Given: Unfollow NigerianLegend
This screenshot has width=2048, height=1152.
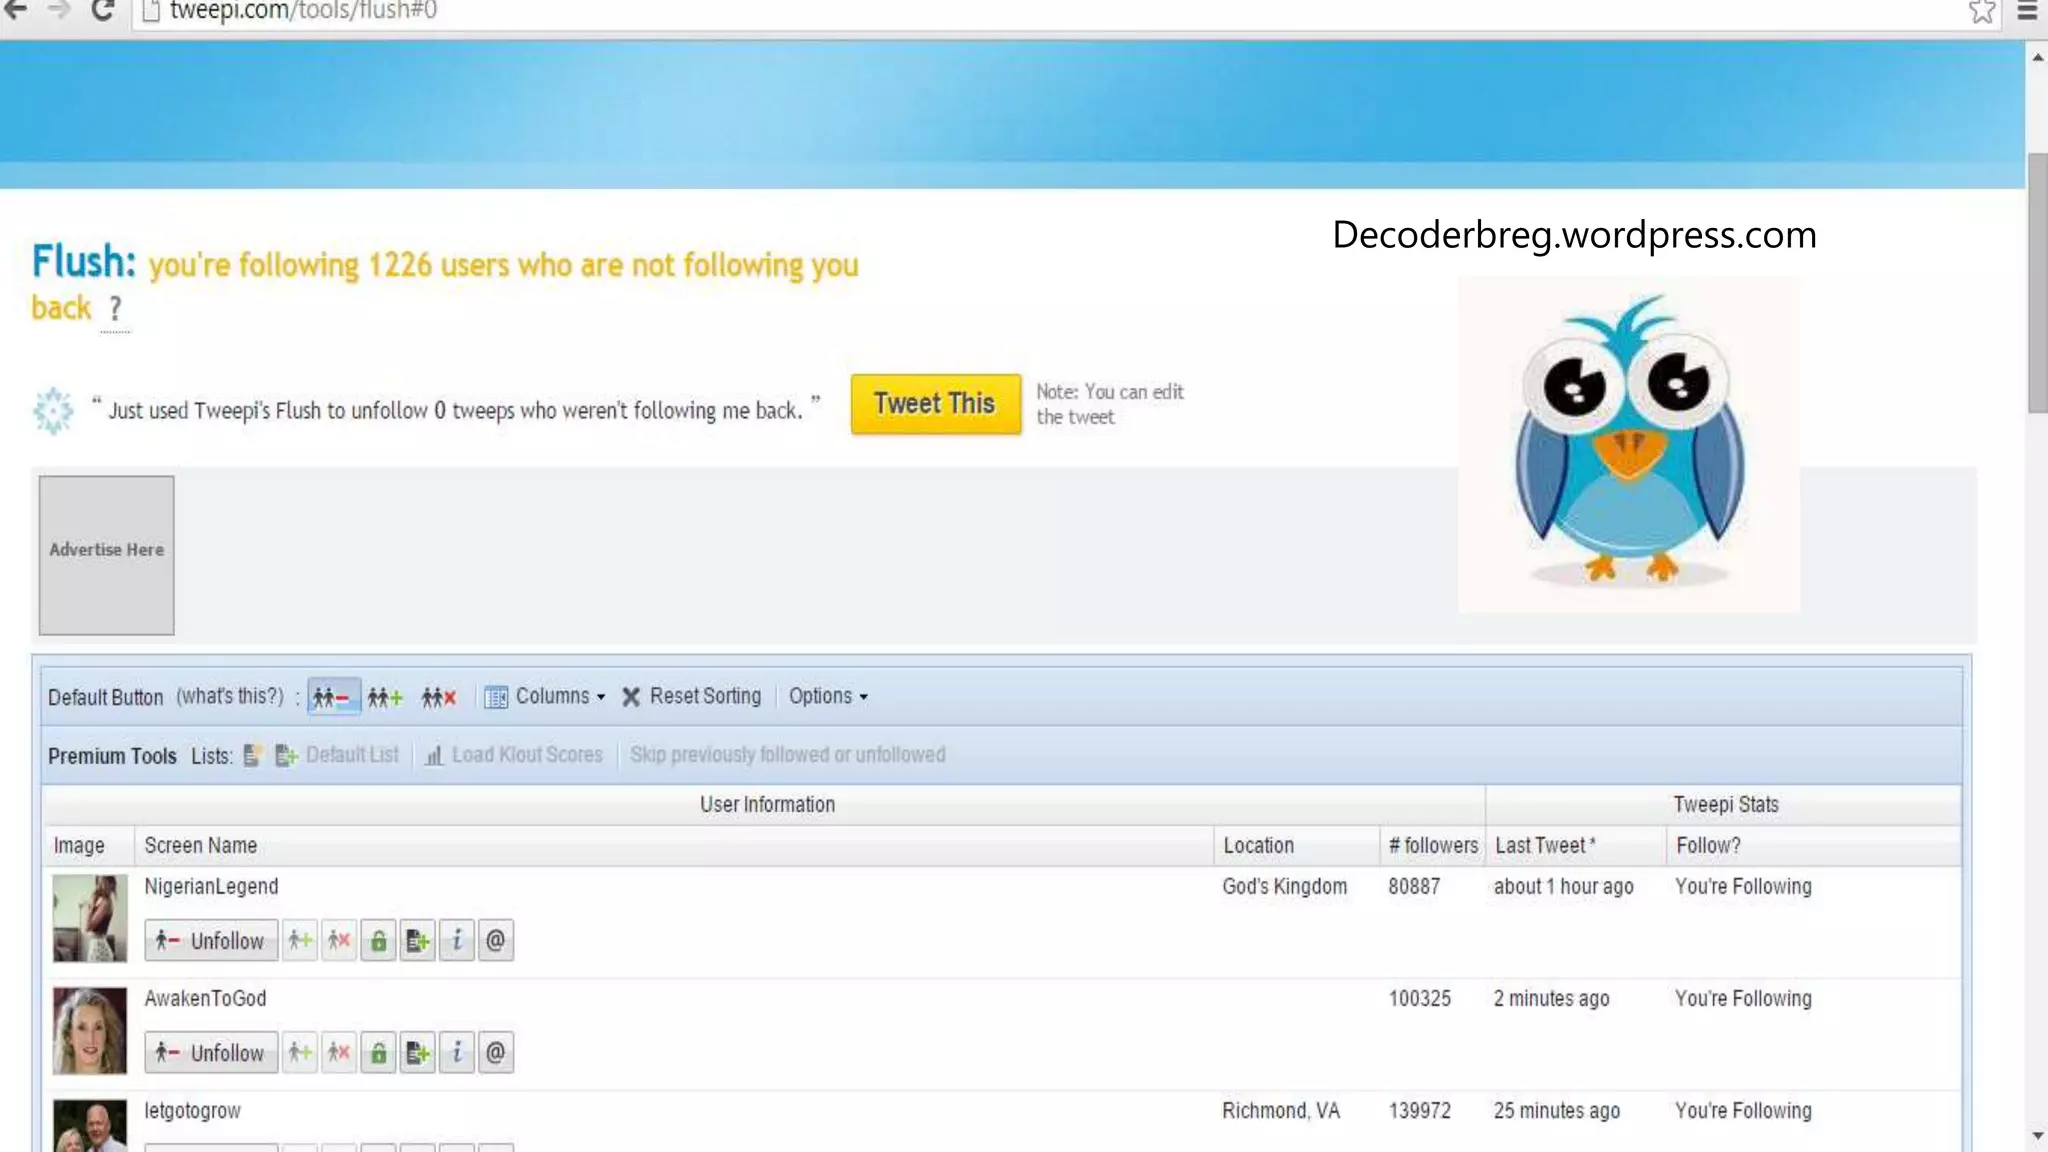Looking at the screenshot, I should 211,941.
